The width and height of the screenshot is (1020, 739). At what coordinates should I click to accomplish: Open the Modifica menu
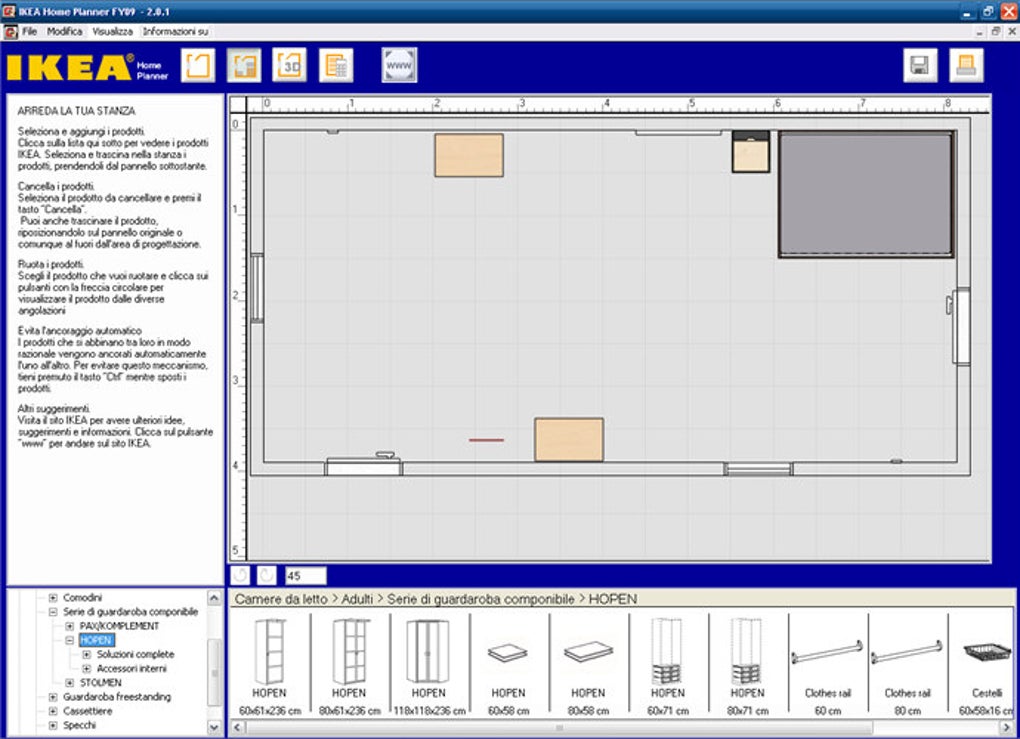(64, 31)
